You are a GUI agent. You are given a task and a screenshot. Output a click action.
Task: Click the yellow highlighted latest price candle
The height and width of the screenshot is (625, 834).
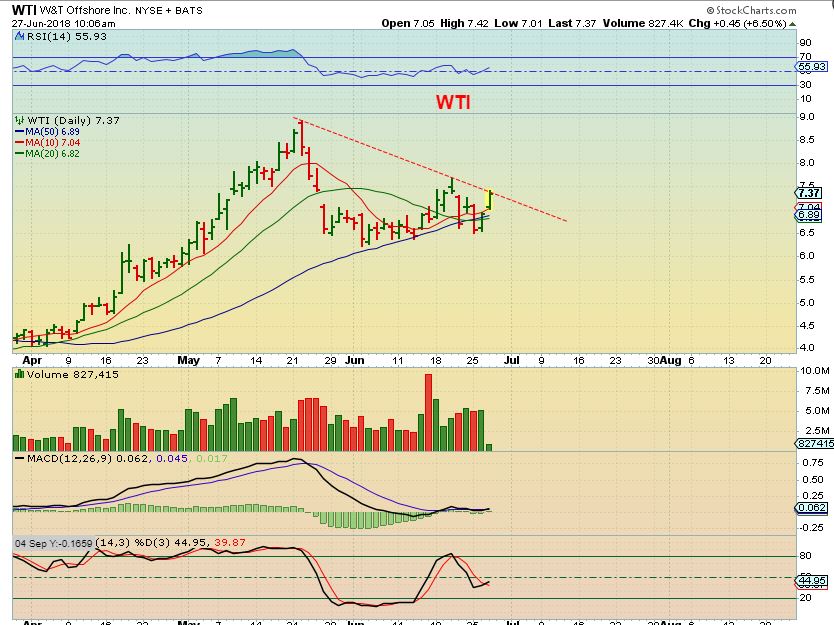click(x=489, y=201)
